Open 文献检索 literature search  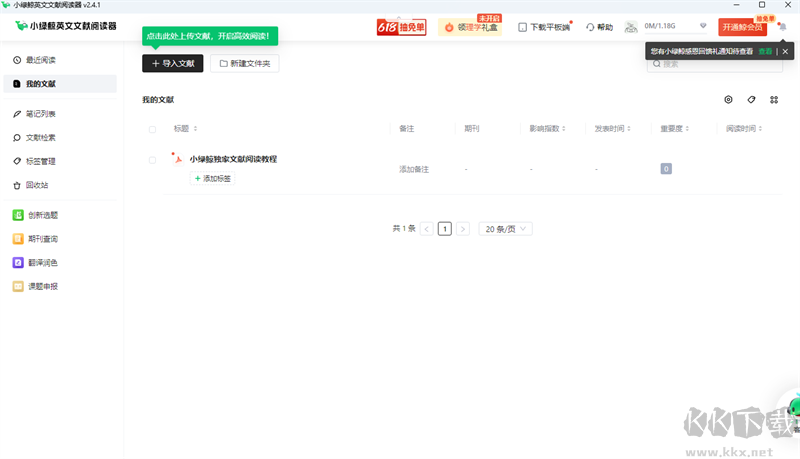coord(60,138)
